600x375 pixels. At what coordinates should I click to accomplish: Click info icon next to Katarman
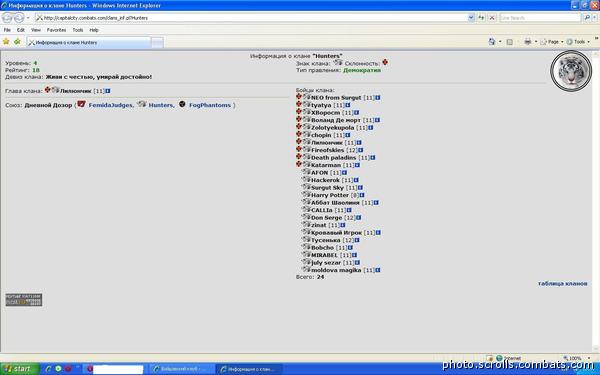(357, 165)
